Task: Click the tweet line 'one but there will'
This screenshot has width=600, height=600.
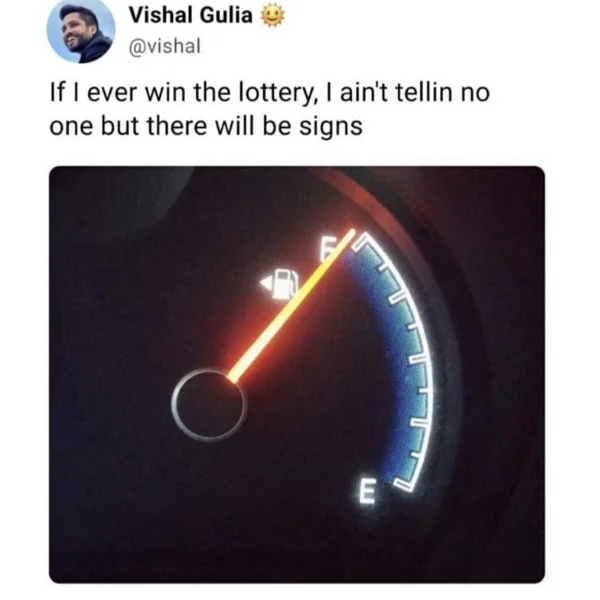Action: tap(206, 127)
